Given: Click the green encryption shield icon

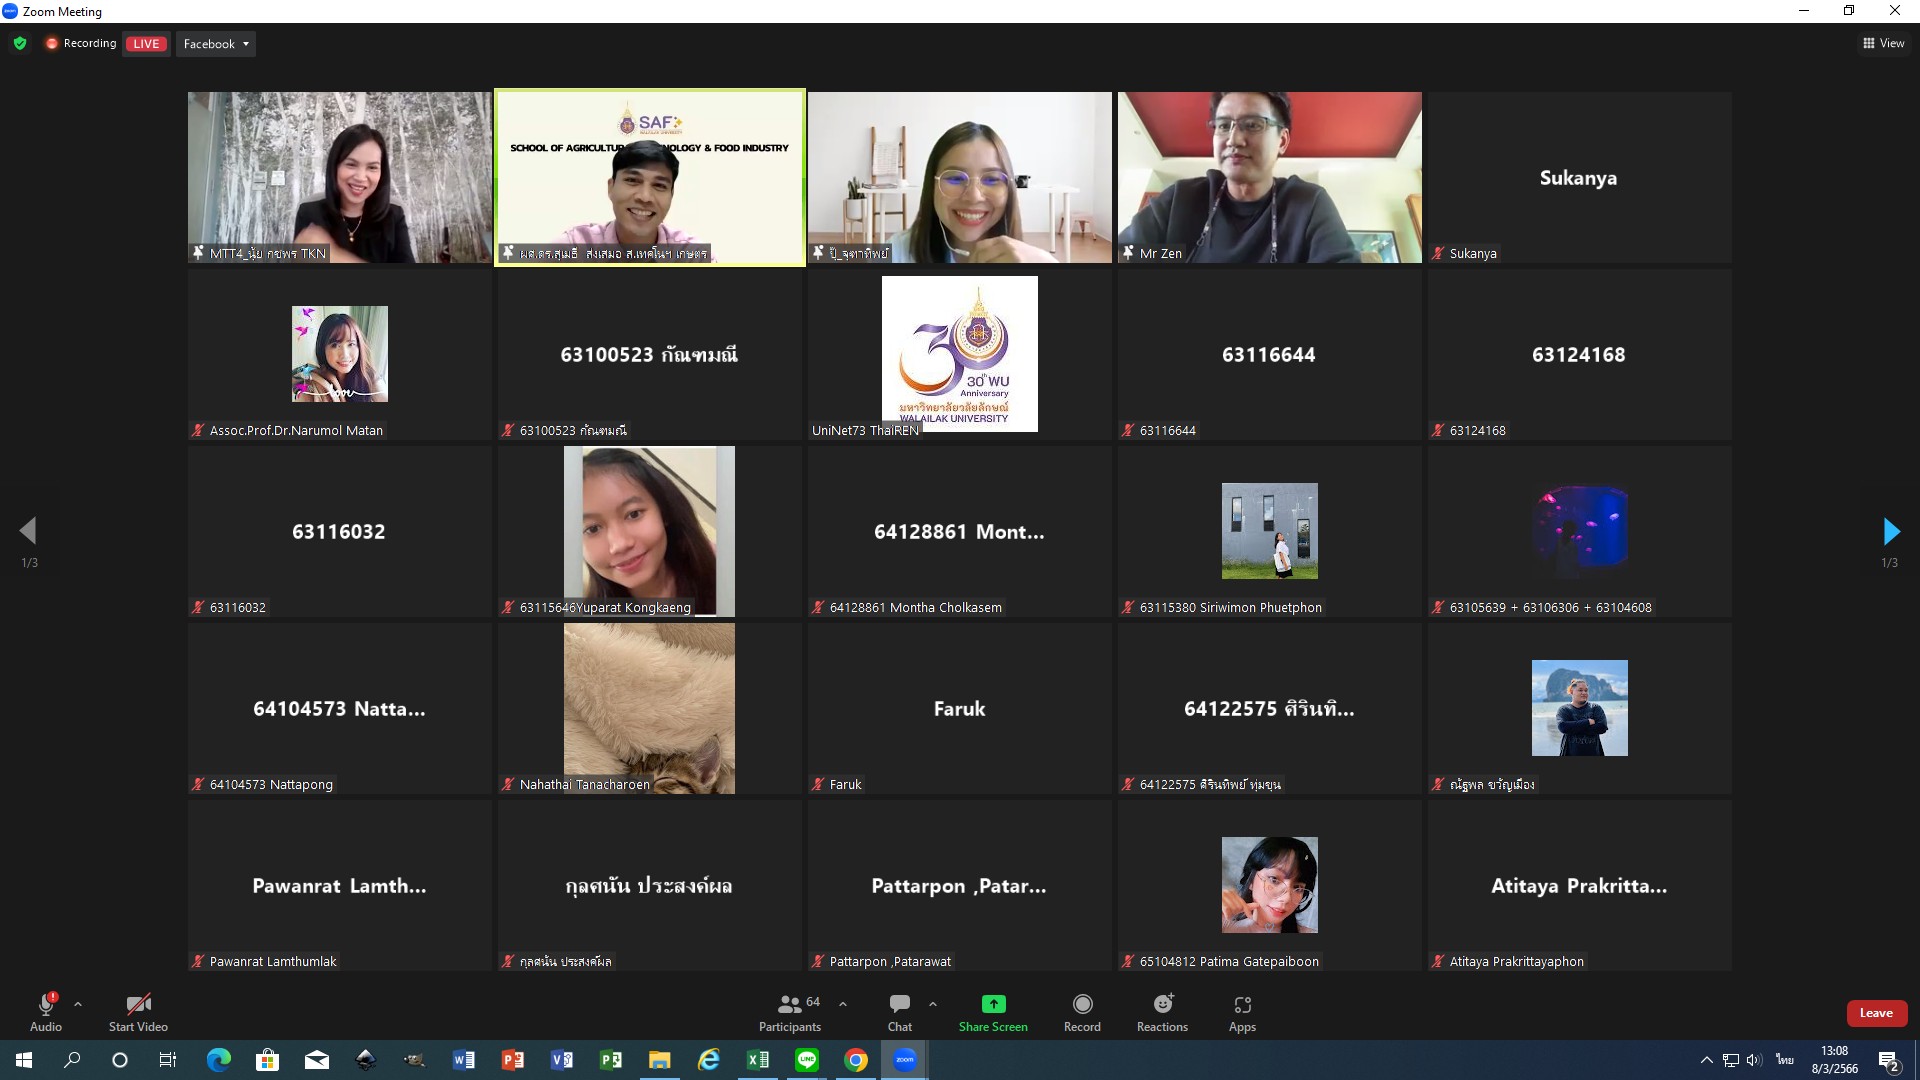Looking at the screenshot, I should click(20, 44).
